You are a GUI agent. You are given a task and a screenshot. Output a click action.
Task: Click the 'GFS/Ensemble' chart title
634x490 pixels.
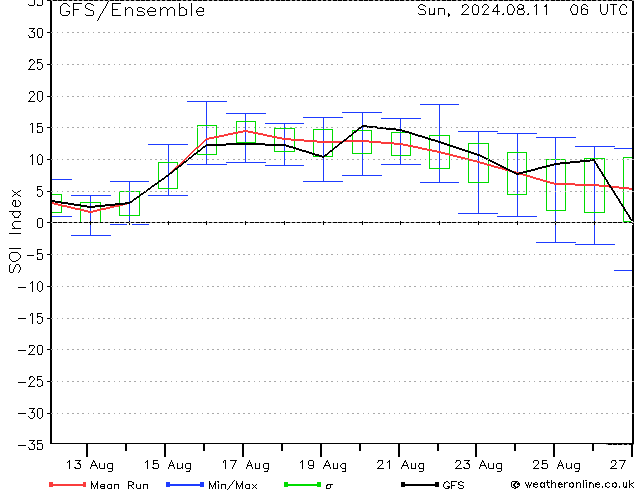coord(132,10)
